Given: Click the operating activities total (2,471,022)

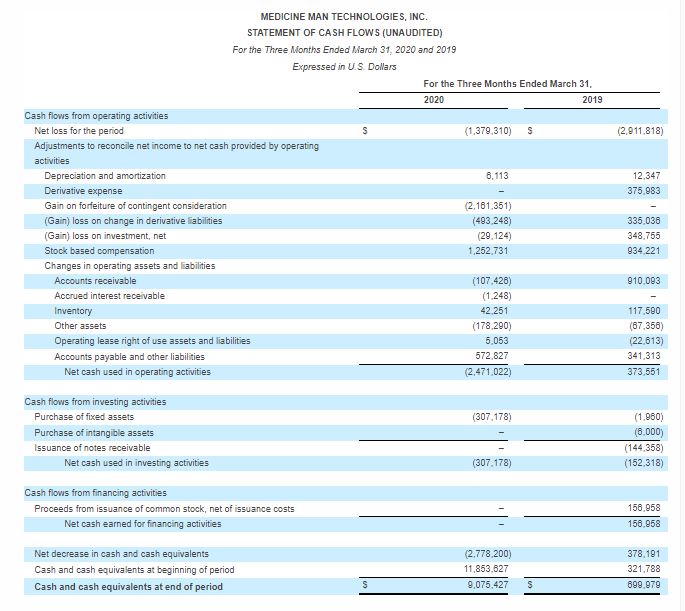Looking at the screenshot, I should [488, 372].
